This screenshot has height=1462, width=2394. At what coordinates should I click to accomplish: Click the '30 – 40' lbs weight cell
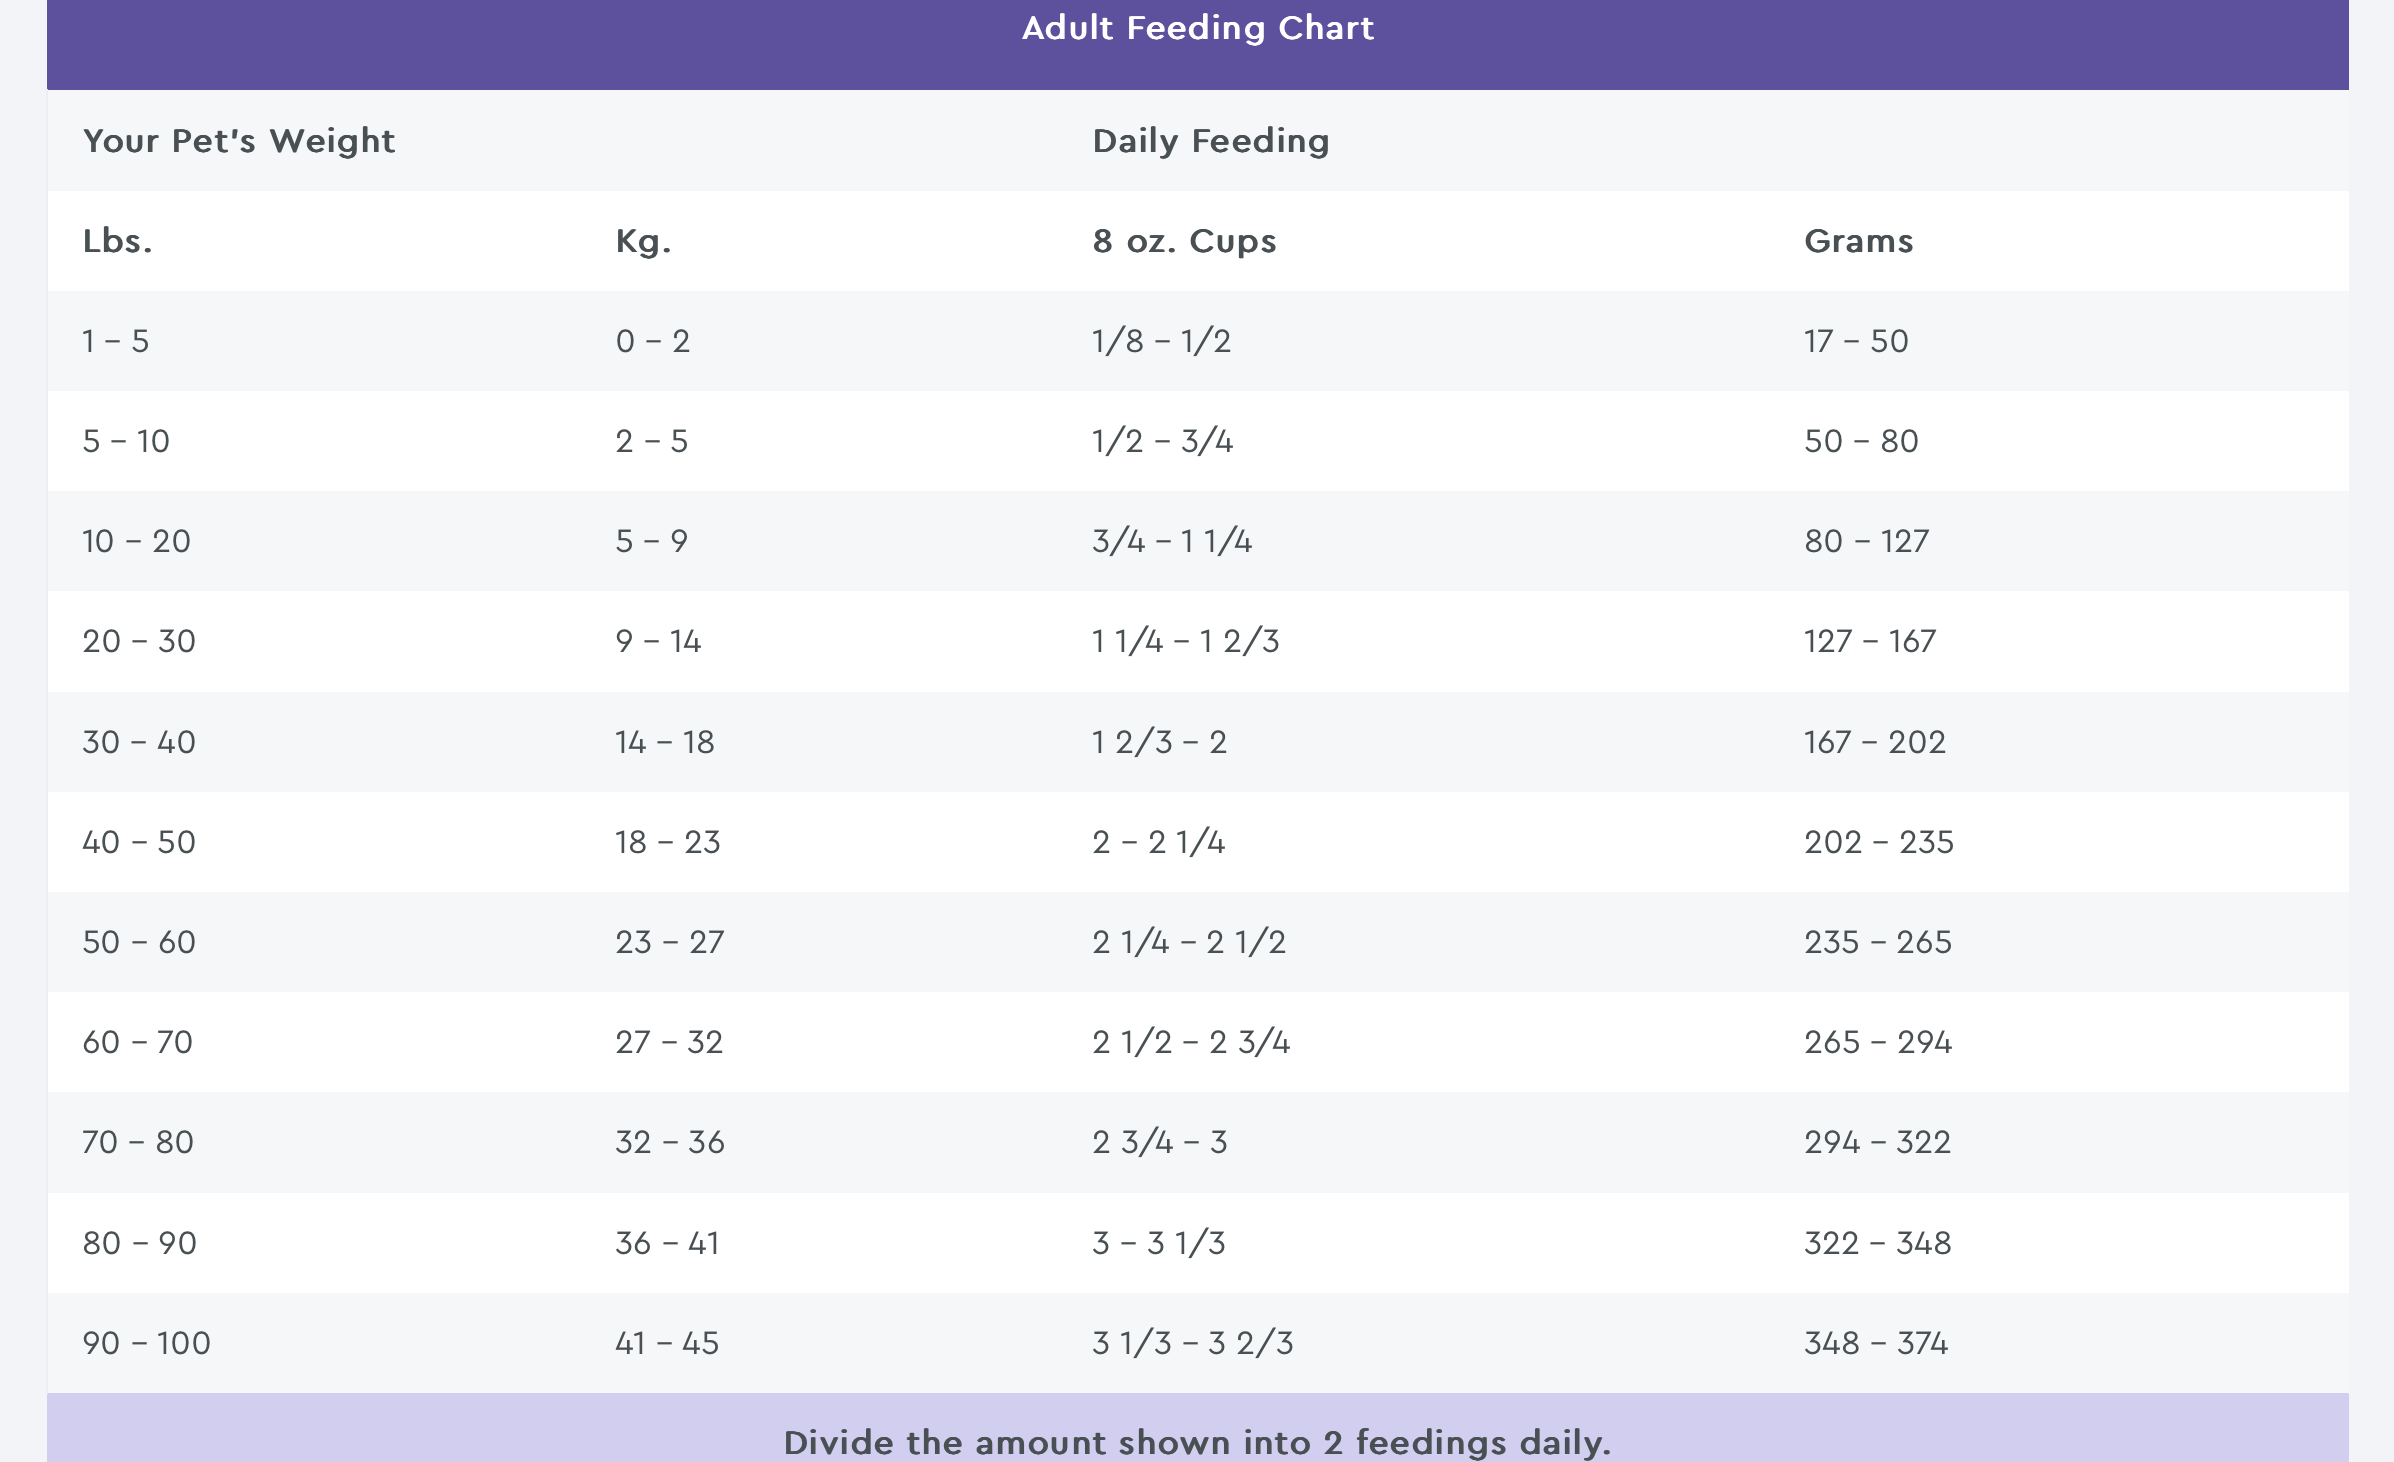point(139,742)
